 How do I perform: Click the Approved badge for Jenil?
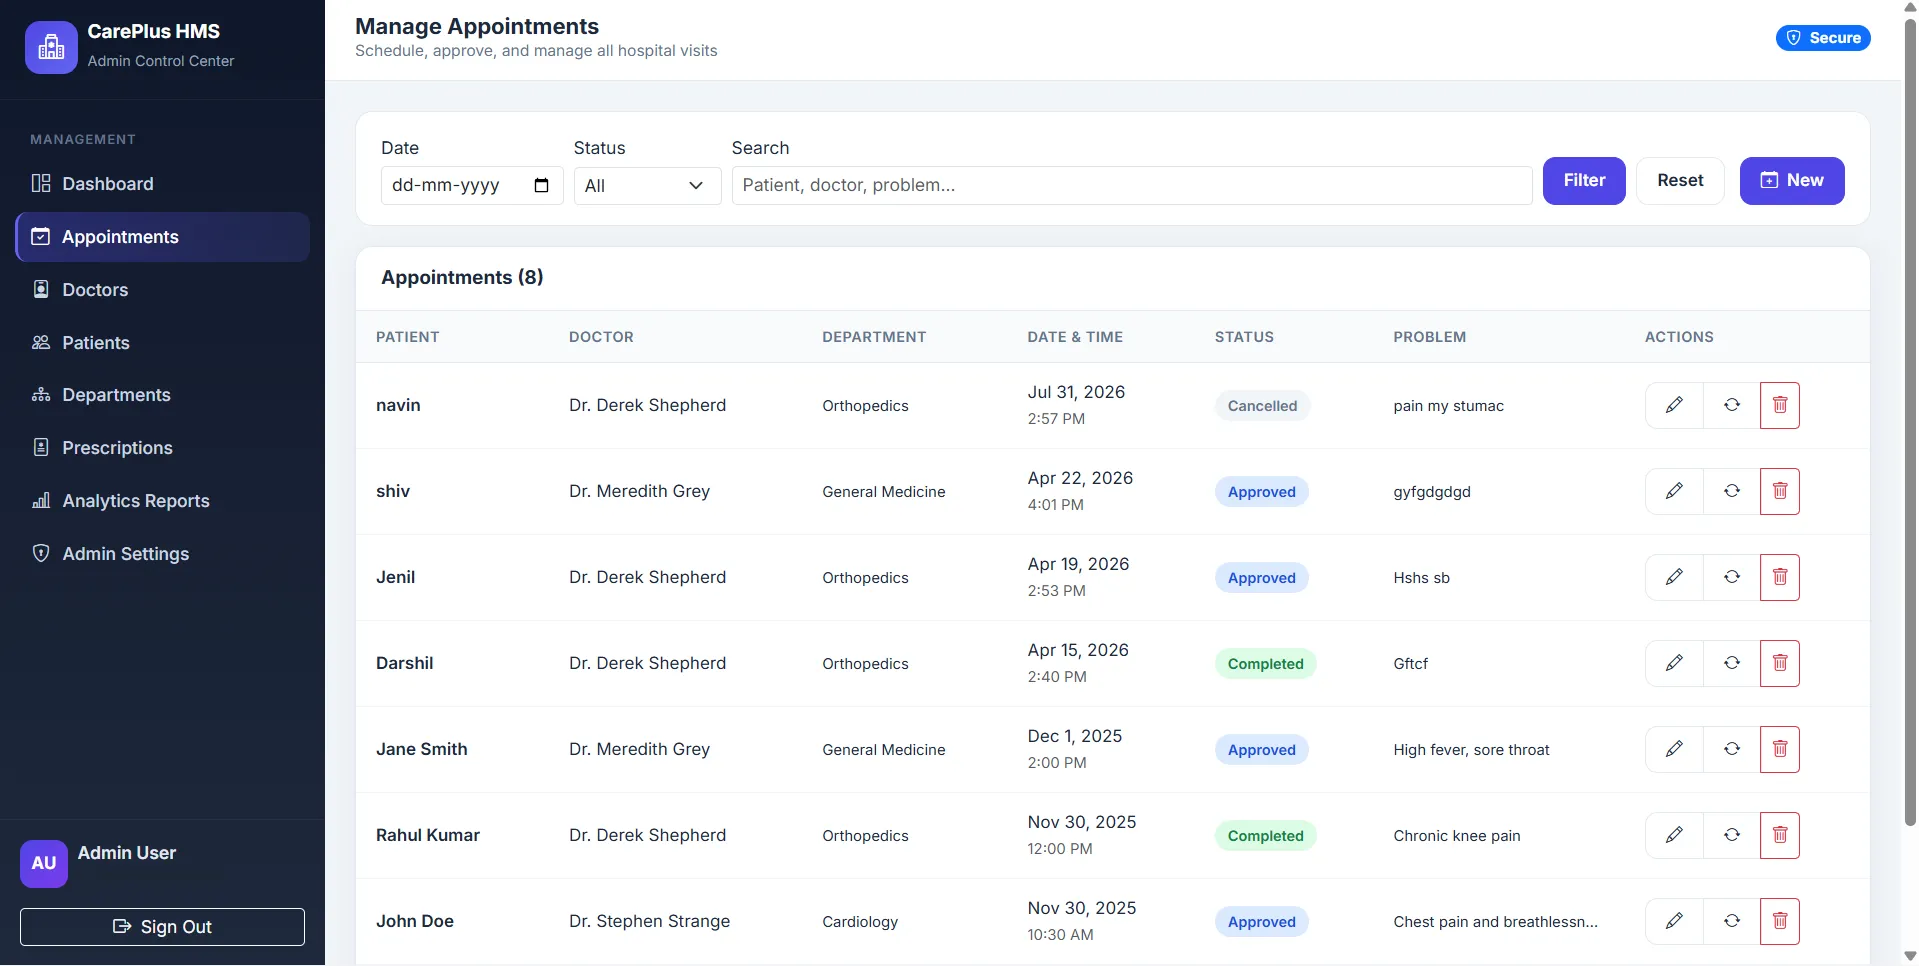[1262, 578]
